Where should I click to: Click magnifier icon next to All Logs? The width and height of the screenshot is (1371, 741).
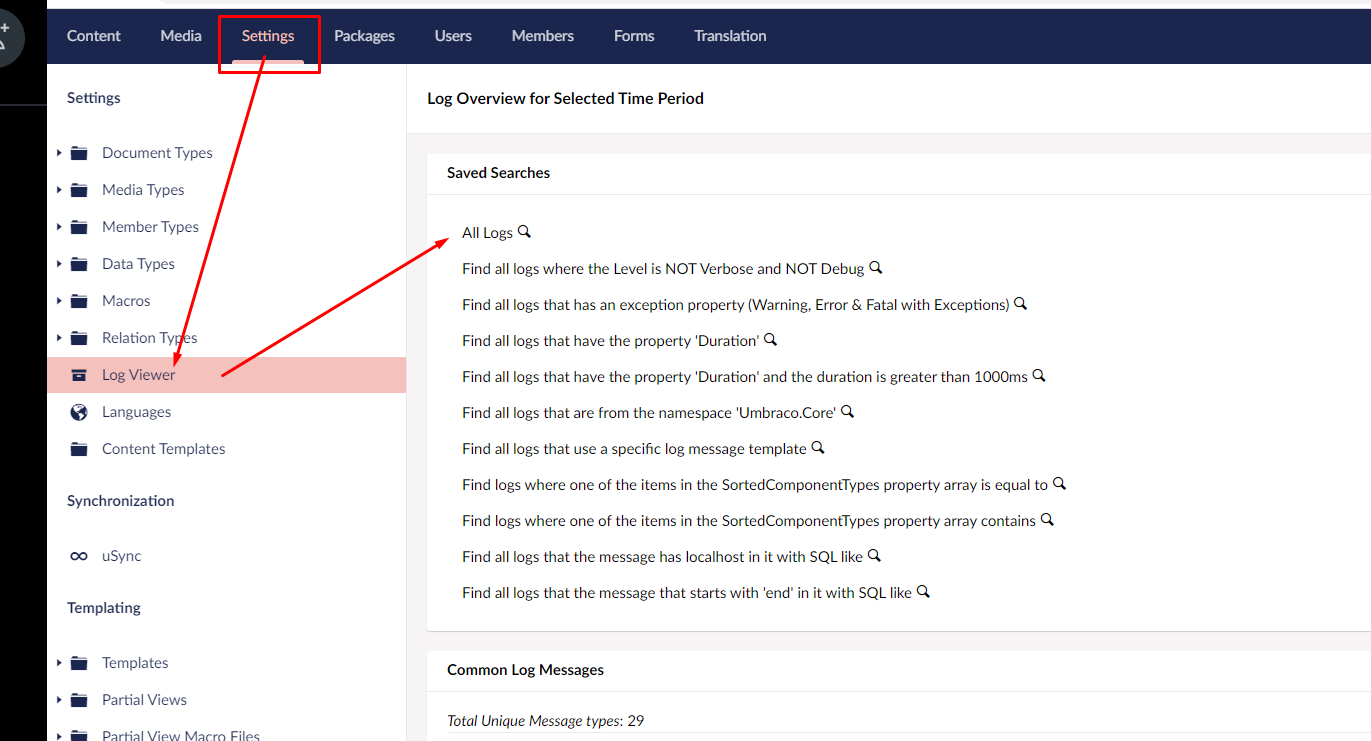click(524, 232)
